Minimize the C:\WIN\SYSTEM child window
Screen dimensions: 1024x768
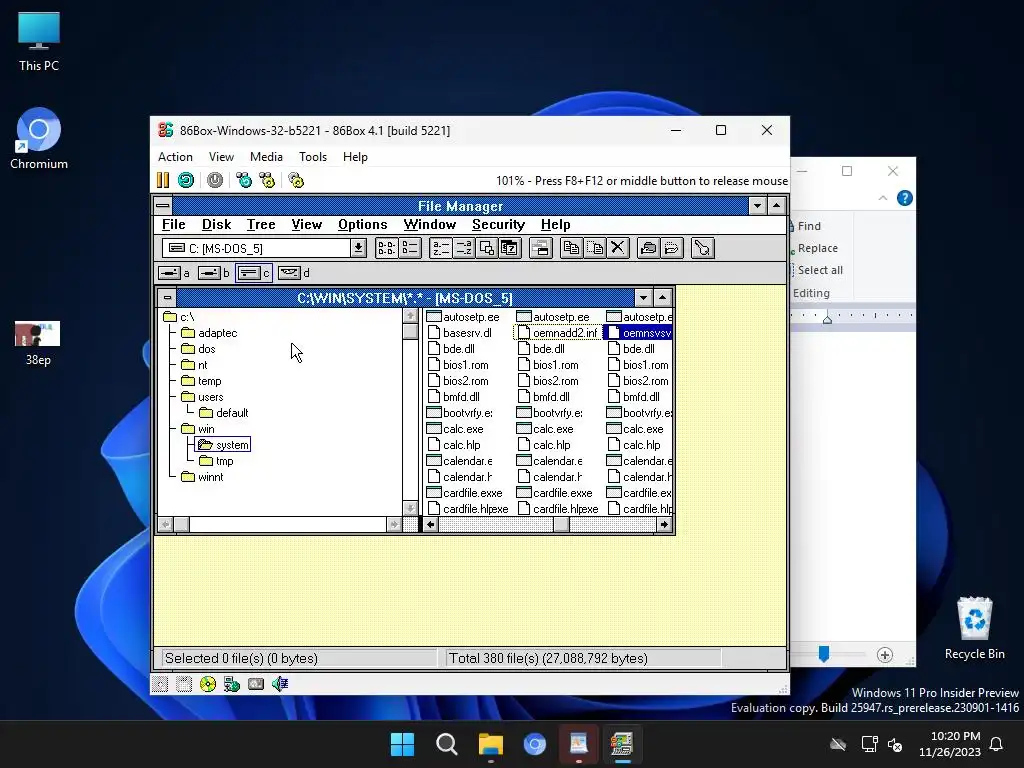click(x=643, y=298)
